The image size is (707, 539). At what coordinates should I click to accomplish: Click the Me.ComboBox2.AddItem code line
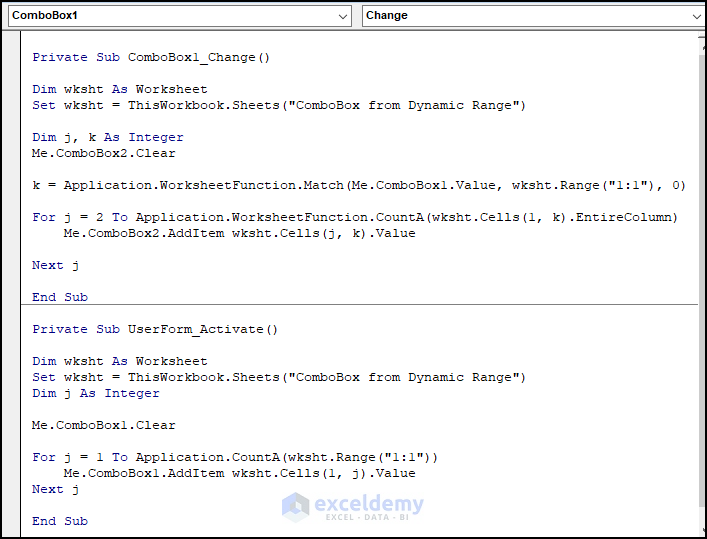(239, 233)
